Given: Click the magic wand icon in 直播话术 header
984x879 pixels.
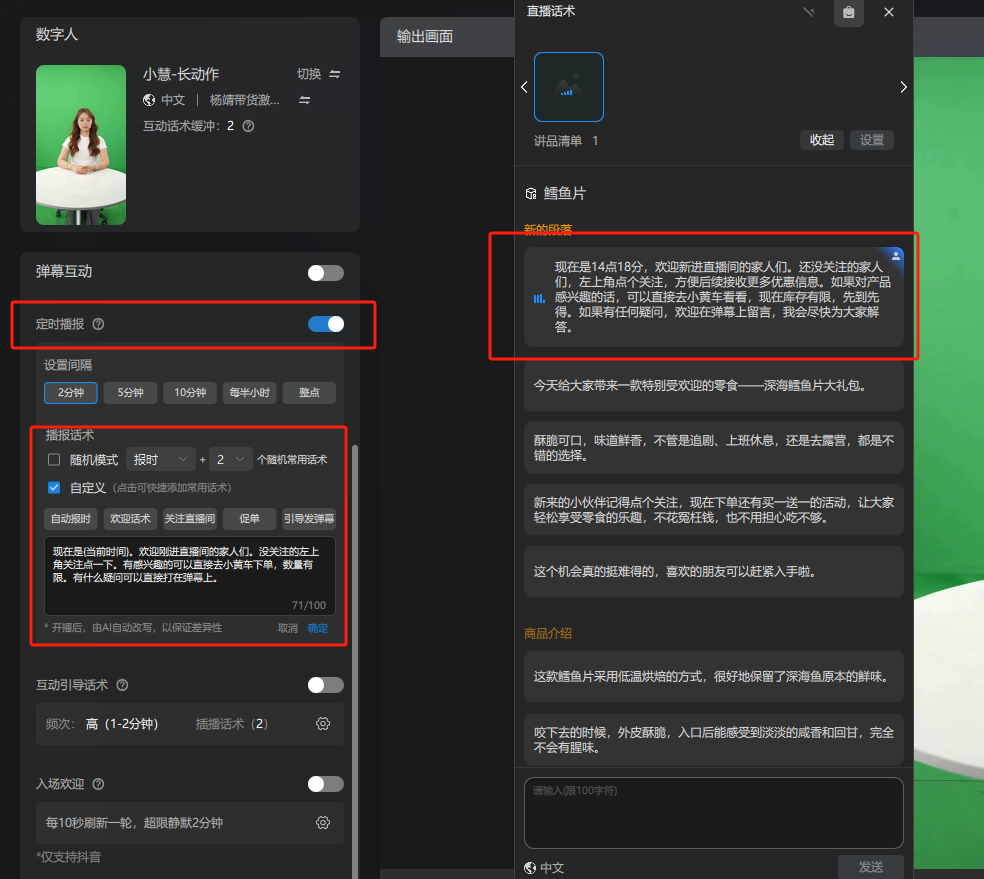Looking at the screenshot, I should (x=808, y=12).
